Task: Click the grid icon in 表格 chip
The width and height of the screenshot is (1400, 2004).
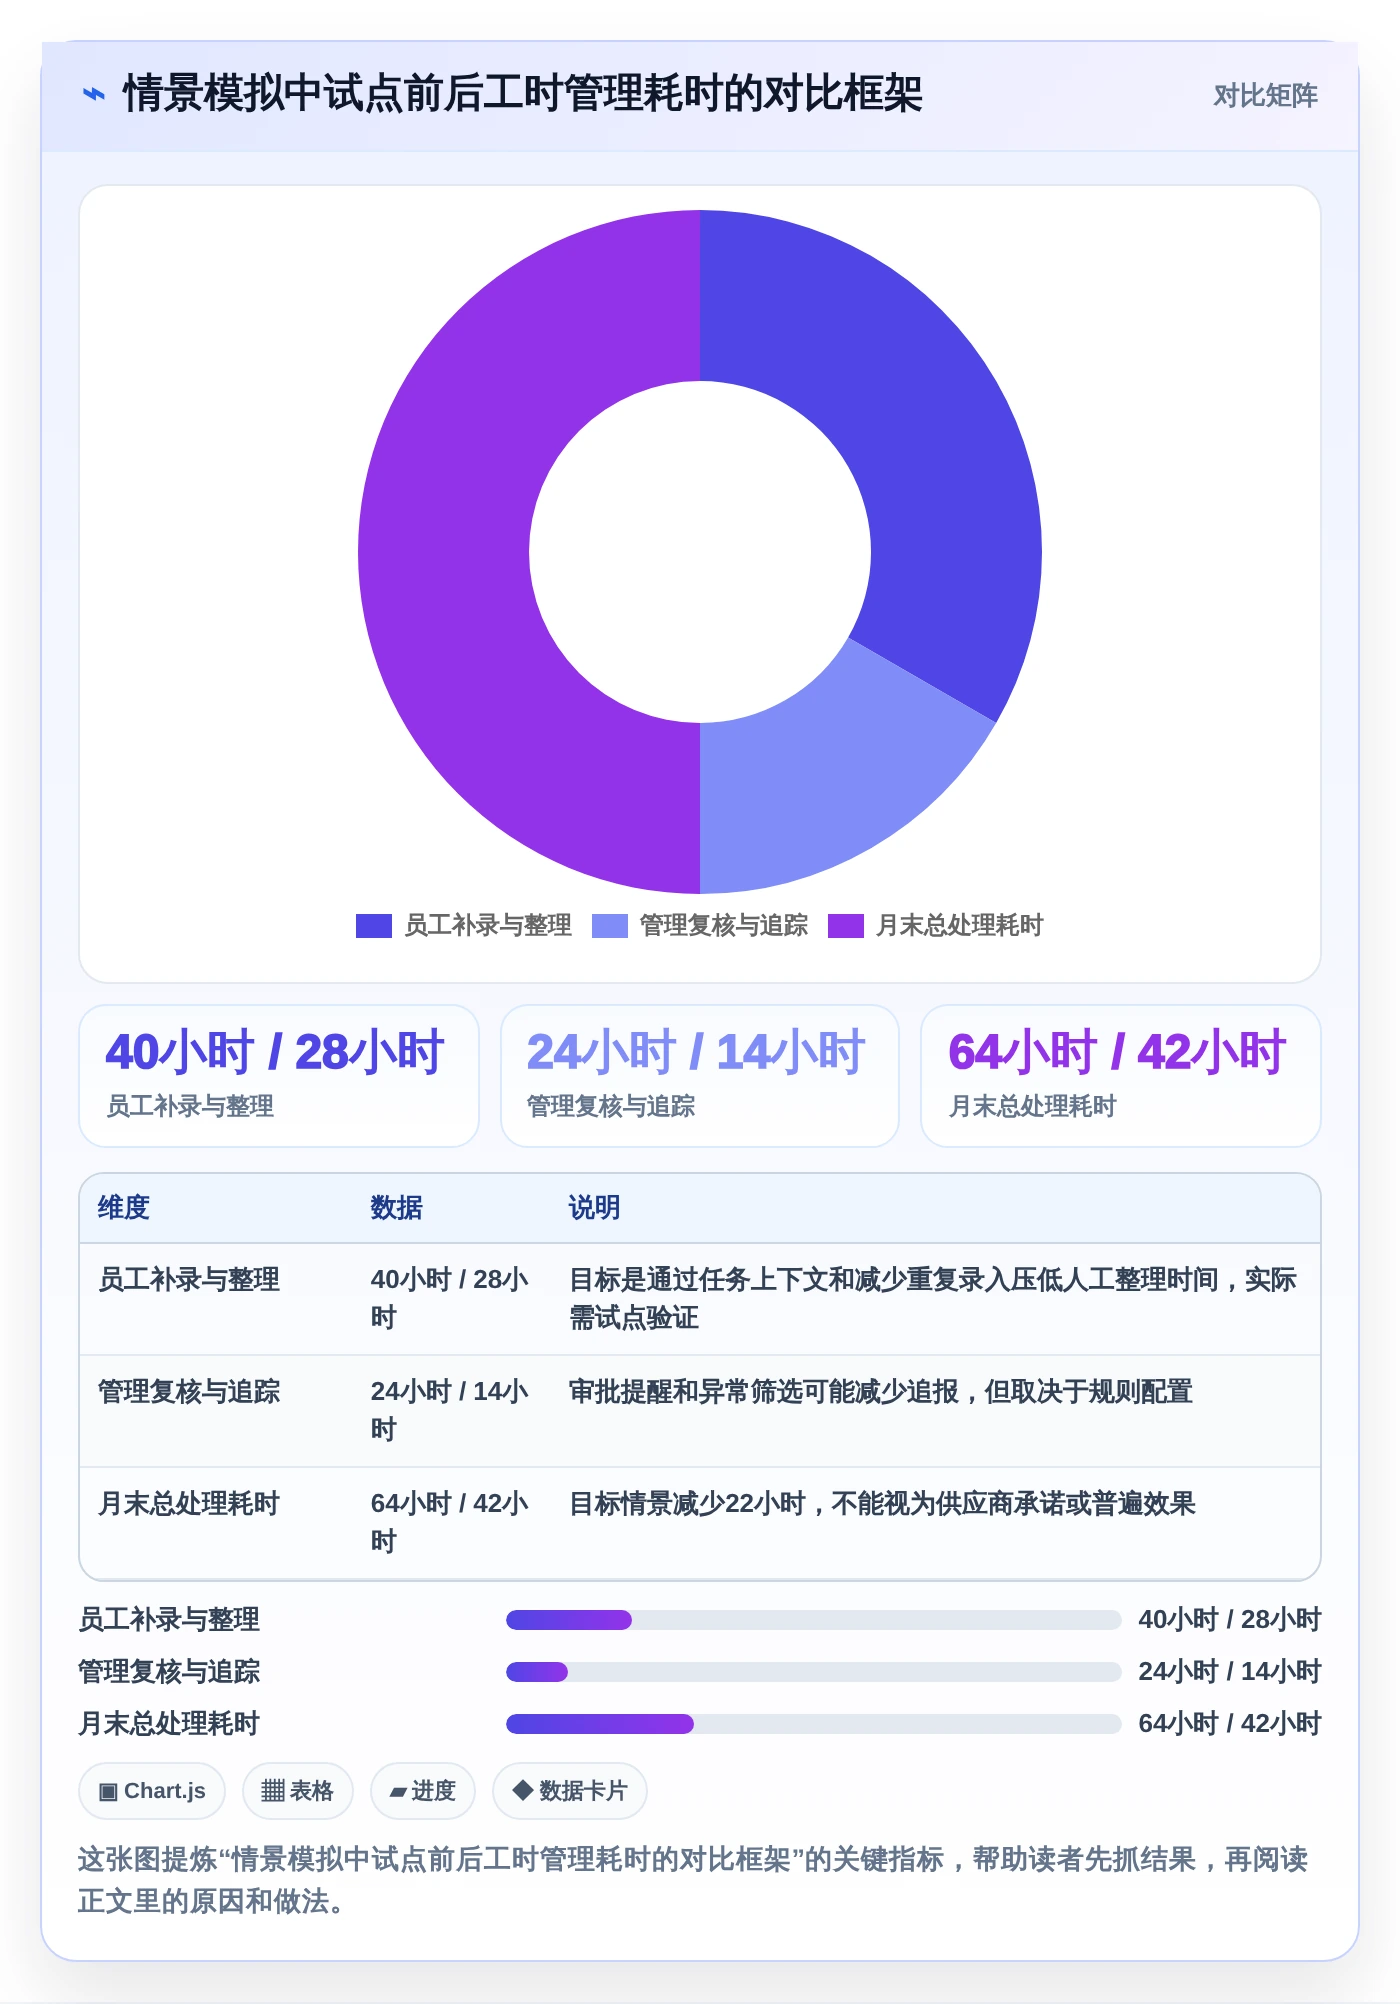Action: (273, 1791)
